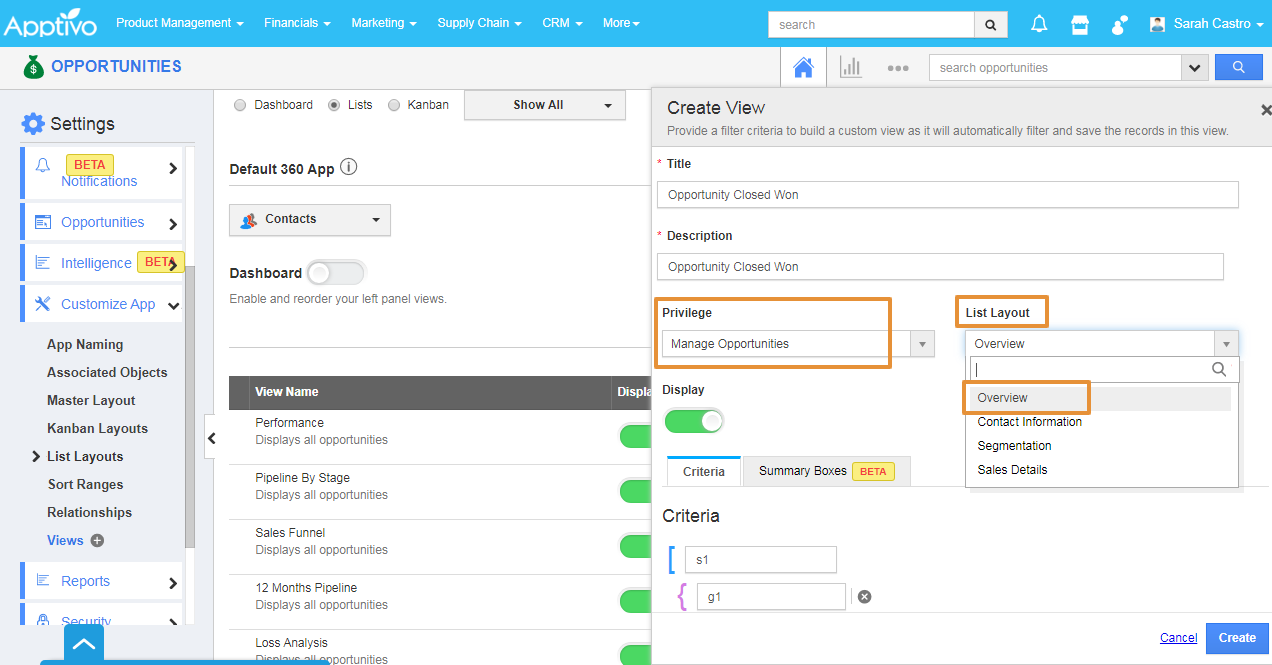Toggle the Display switch in Create View
This screenshot has width=1272, height=665.
click(x=695, y=421)
